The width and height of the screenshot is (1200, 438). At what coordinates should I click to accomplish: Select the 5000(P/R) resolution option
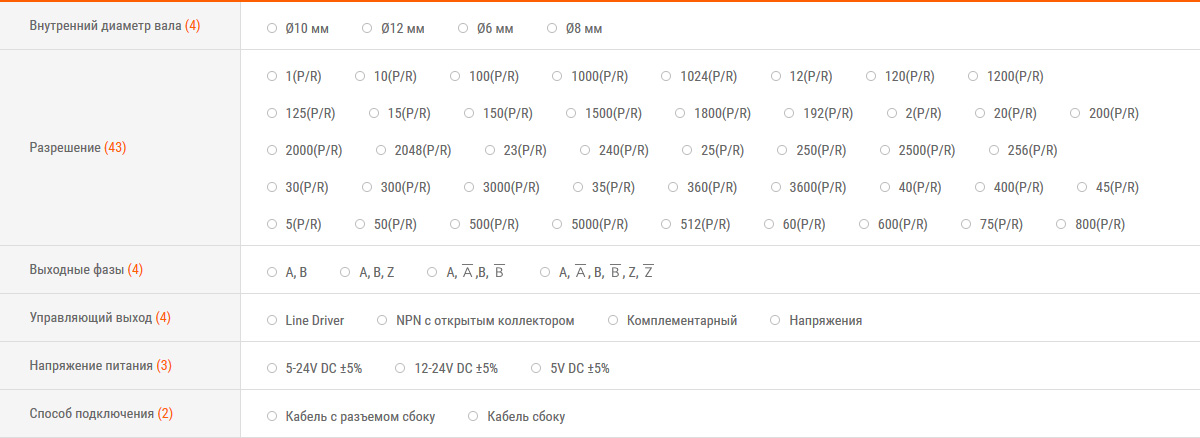point(557,225)
